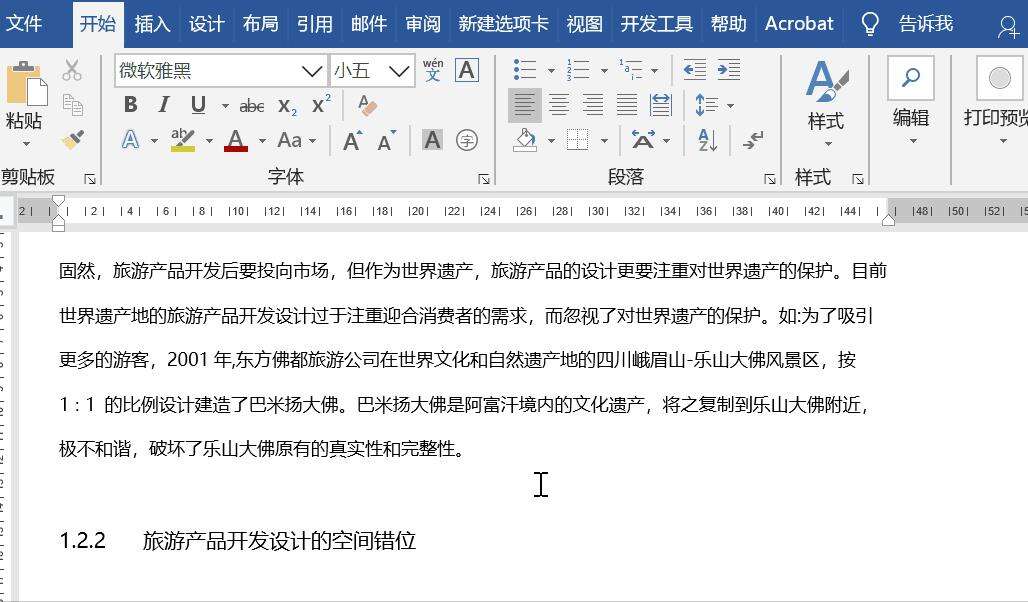Click the Cut scissors icon
Image resolution: width=1028 pixels, height=602 pixels.
click(72, 70)
